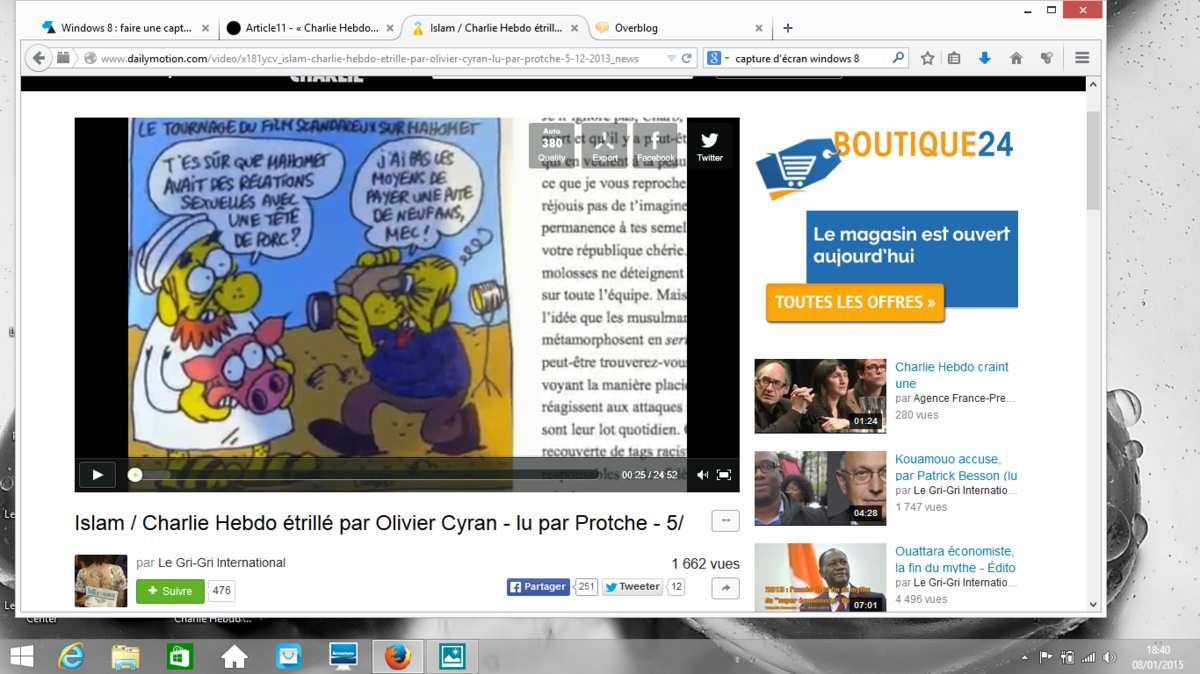This screenshot has height=674, width=1200.
Task: Switch to the 'Windows 8 : faire une capt...' tab
Action: (x=126, y=28)
